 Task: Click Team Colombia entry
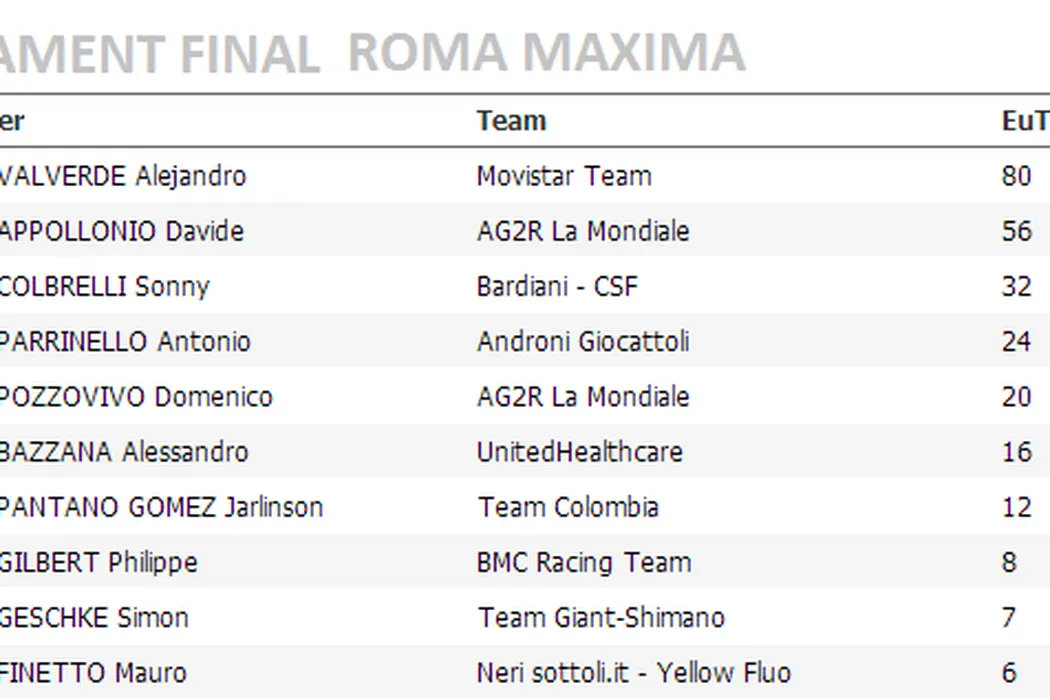[567, 506]
